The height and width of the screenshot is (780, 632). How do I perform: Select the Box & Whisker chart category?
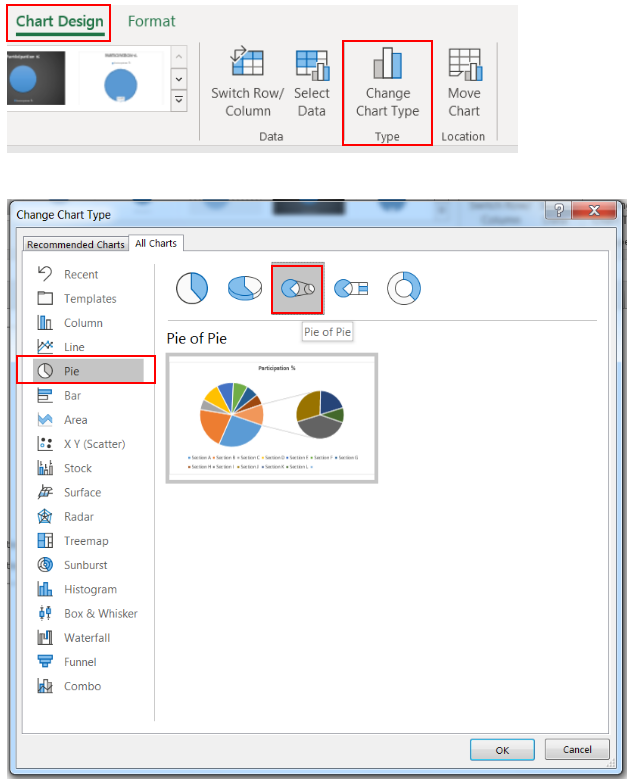pos(89,613)
